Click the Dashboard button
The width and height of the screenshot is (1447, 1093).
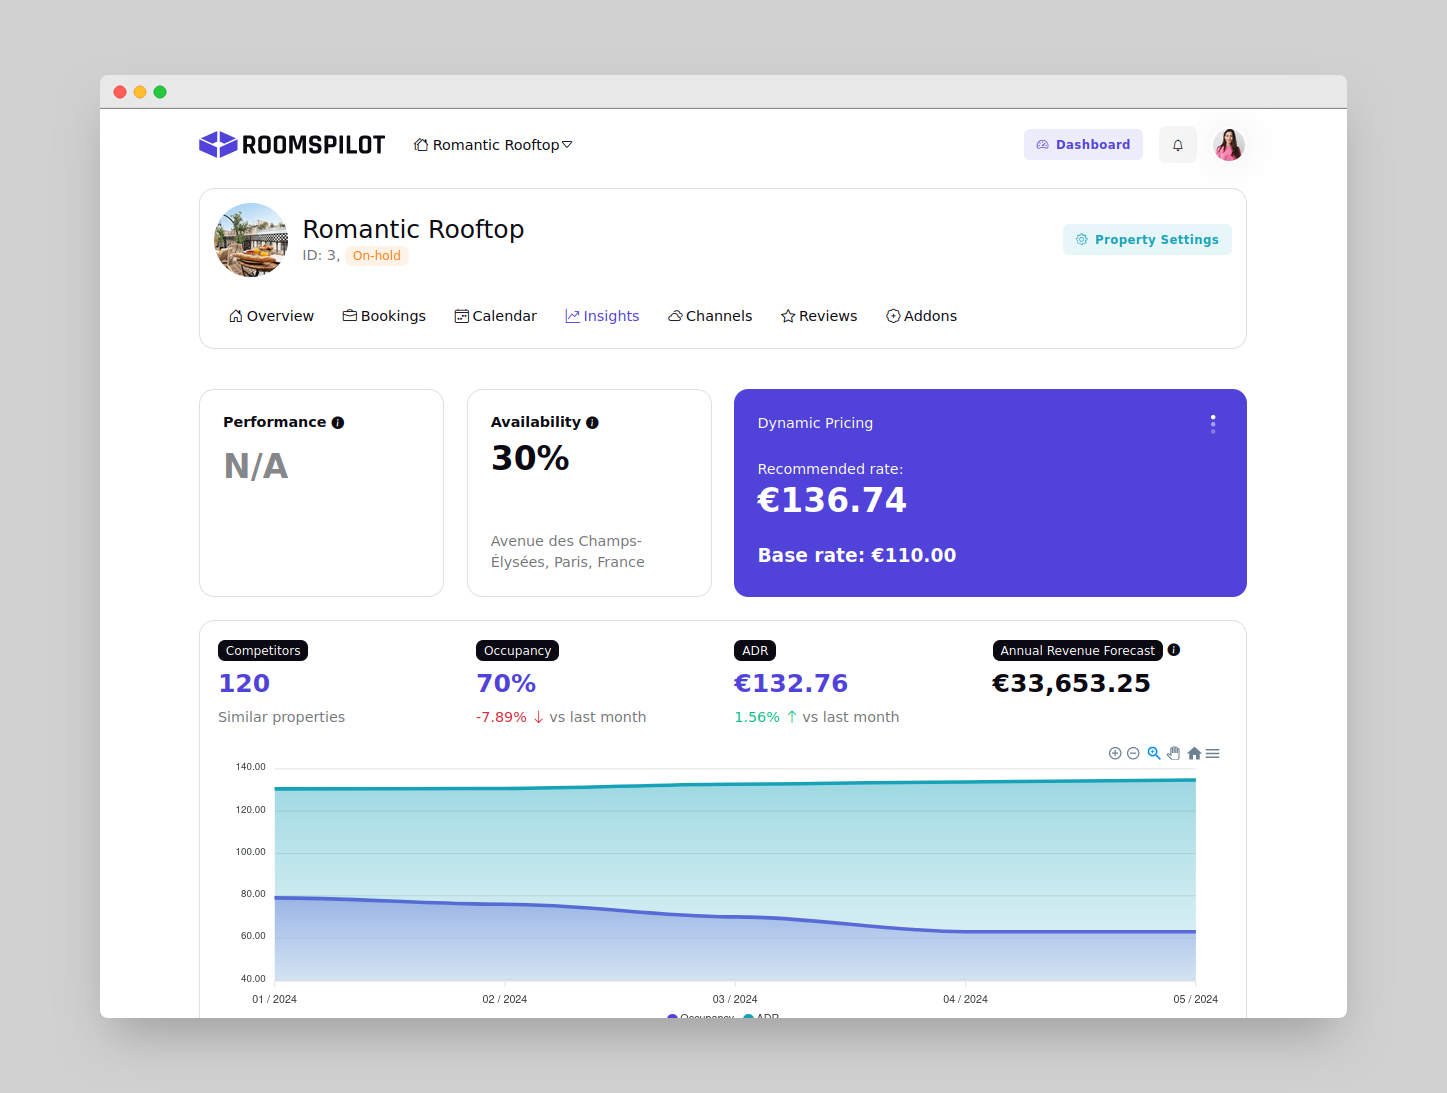click(x=1083, y=145)
